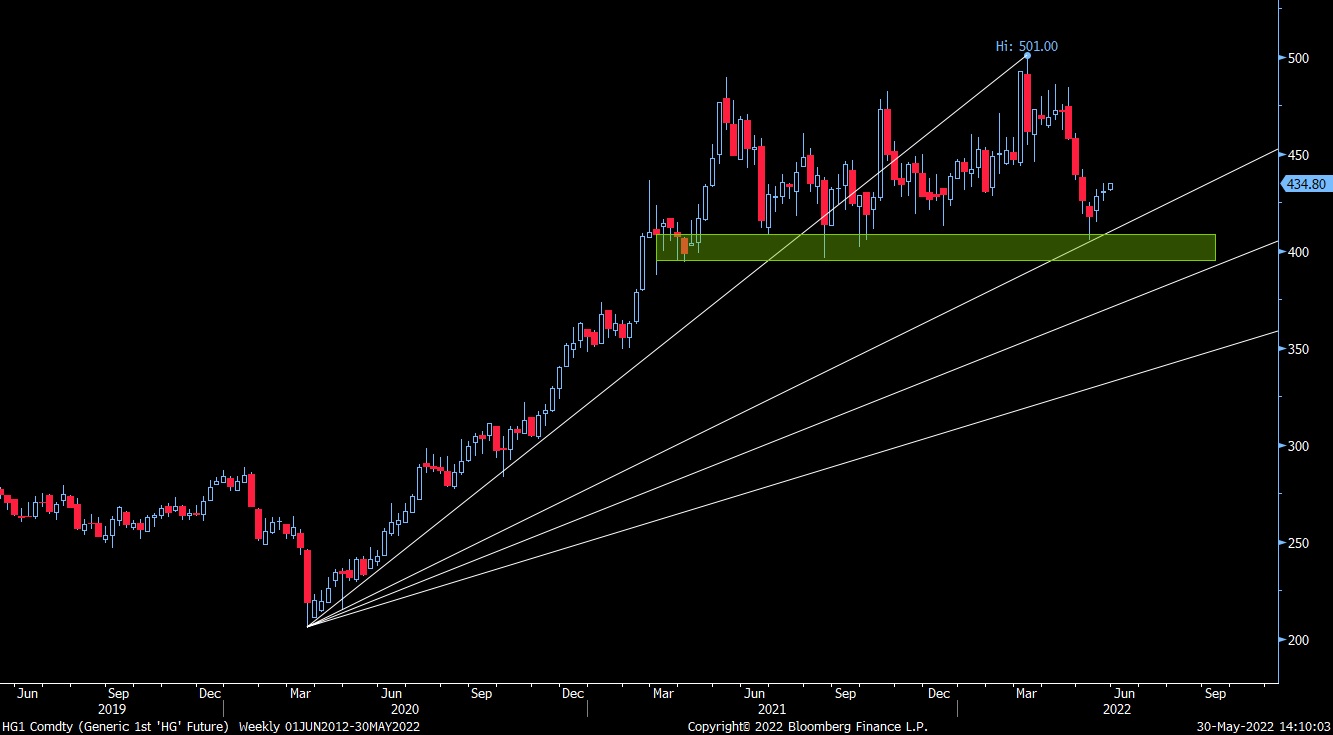Click the fan lines origin at March 2020 low
This screenshot has height=735, width=1333.
(308, 626)
